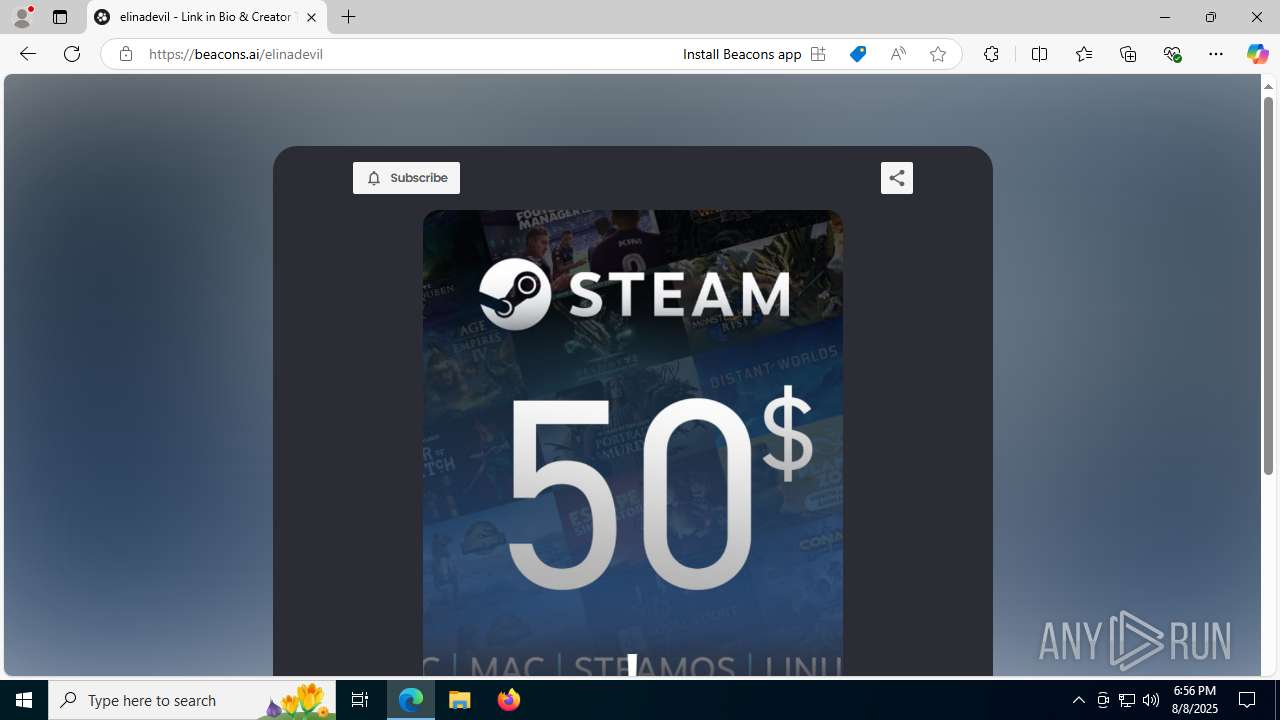Open Microsoft Edge from the taskbar
The image size is (1280, 720).
pyautogui.click(x=411, y=700)
